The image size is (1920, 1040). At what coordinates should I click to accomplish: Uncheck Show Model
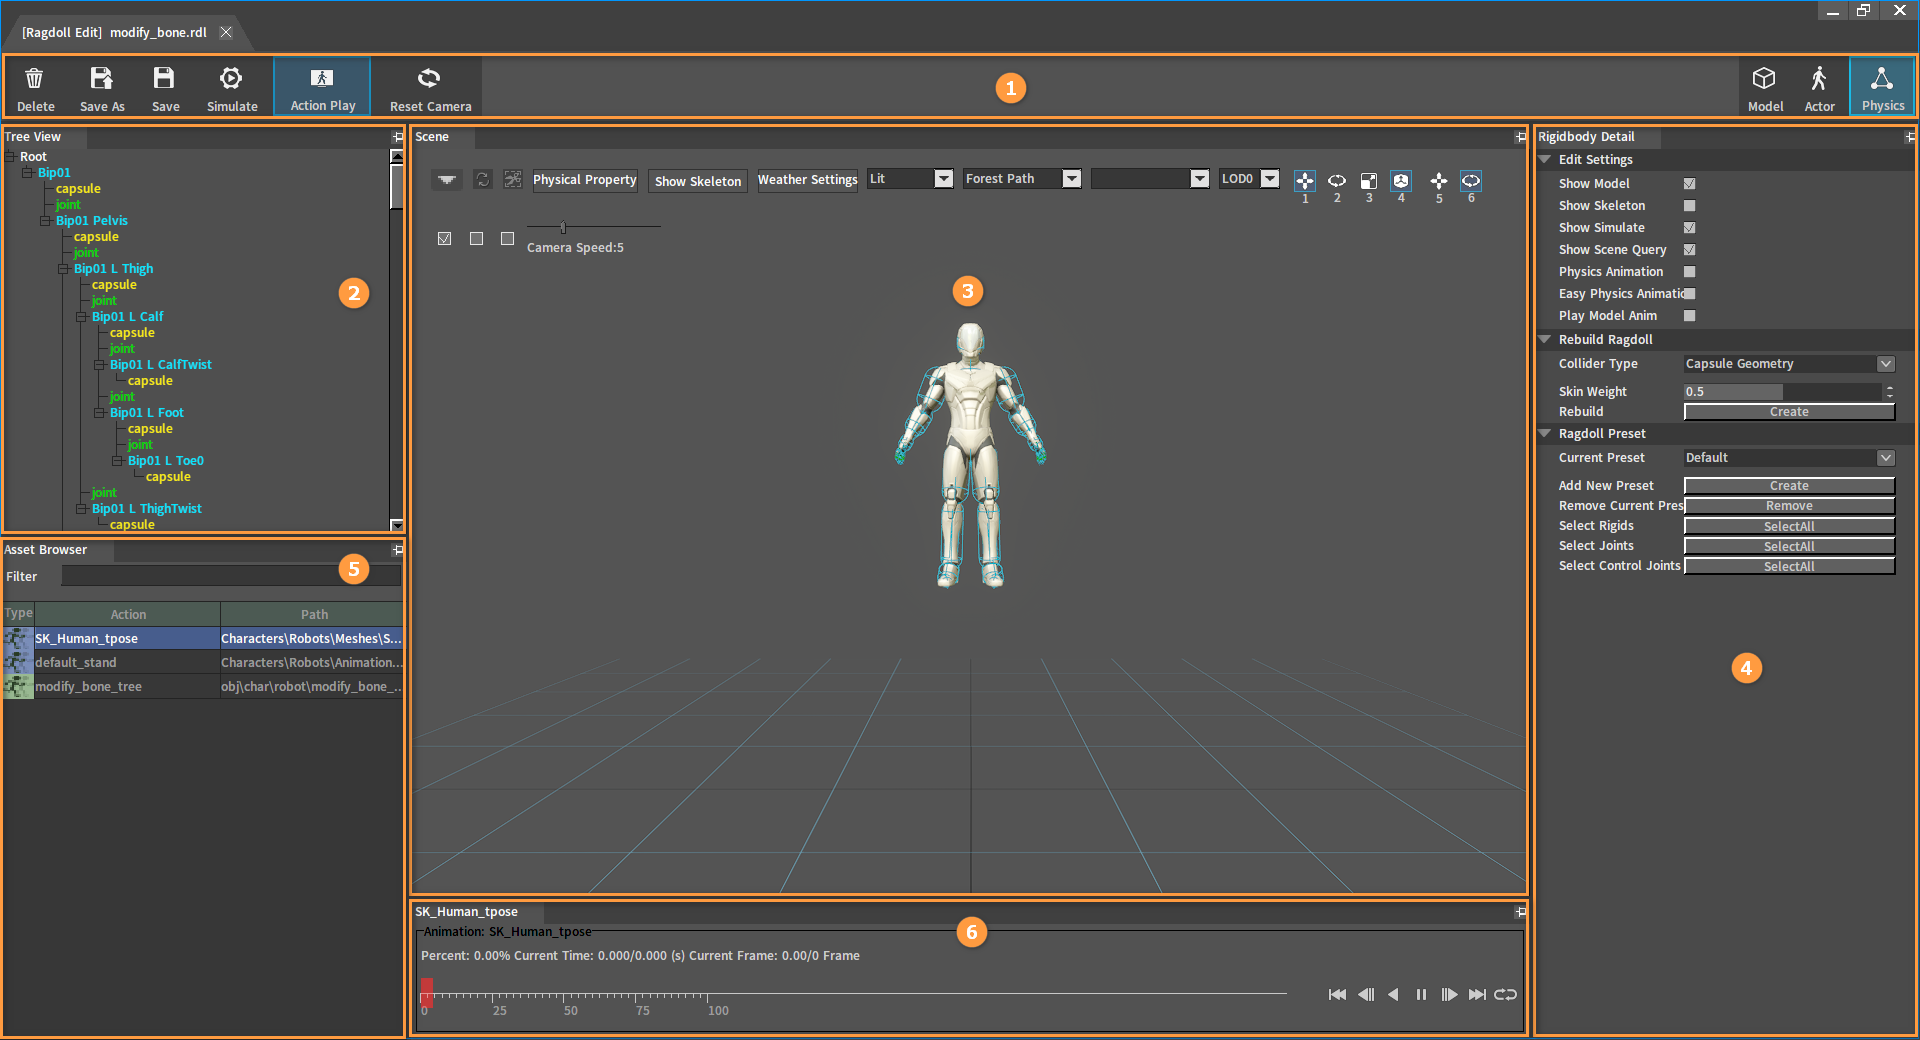point(1690,184)
